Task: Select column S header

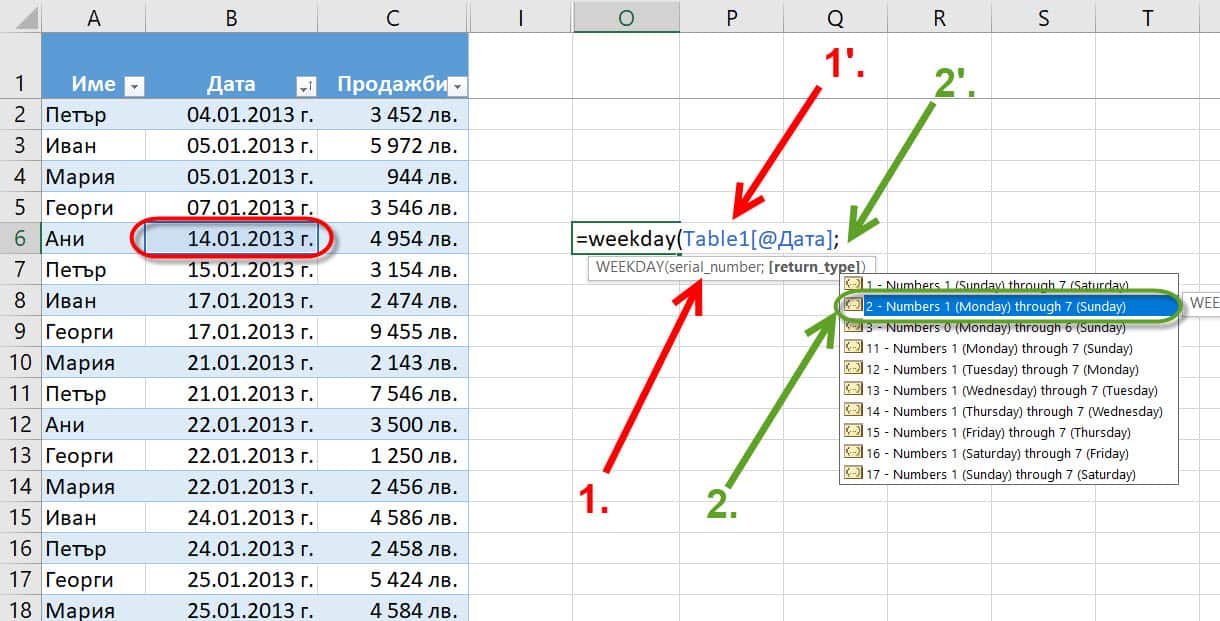Action: tap(1043, 17)
